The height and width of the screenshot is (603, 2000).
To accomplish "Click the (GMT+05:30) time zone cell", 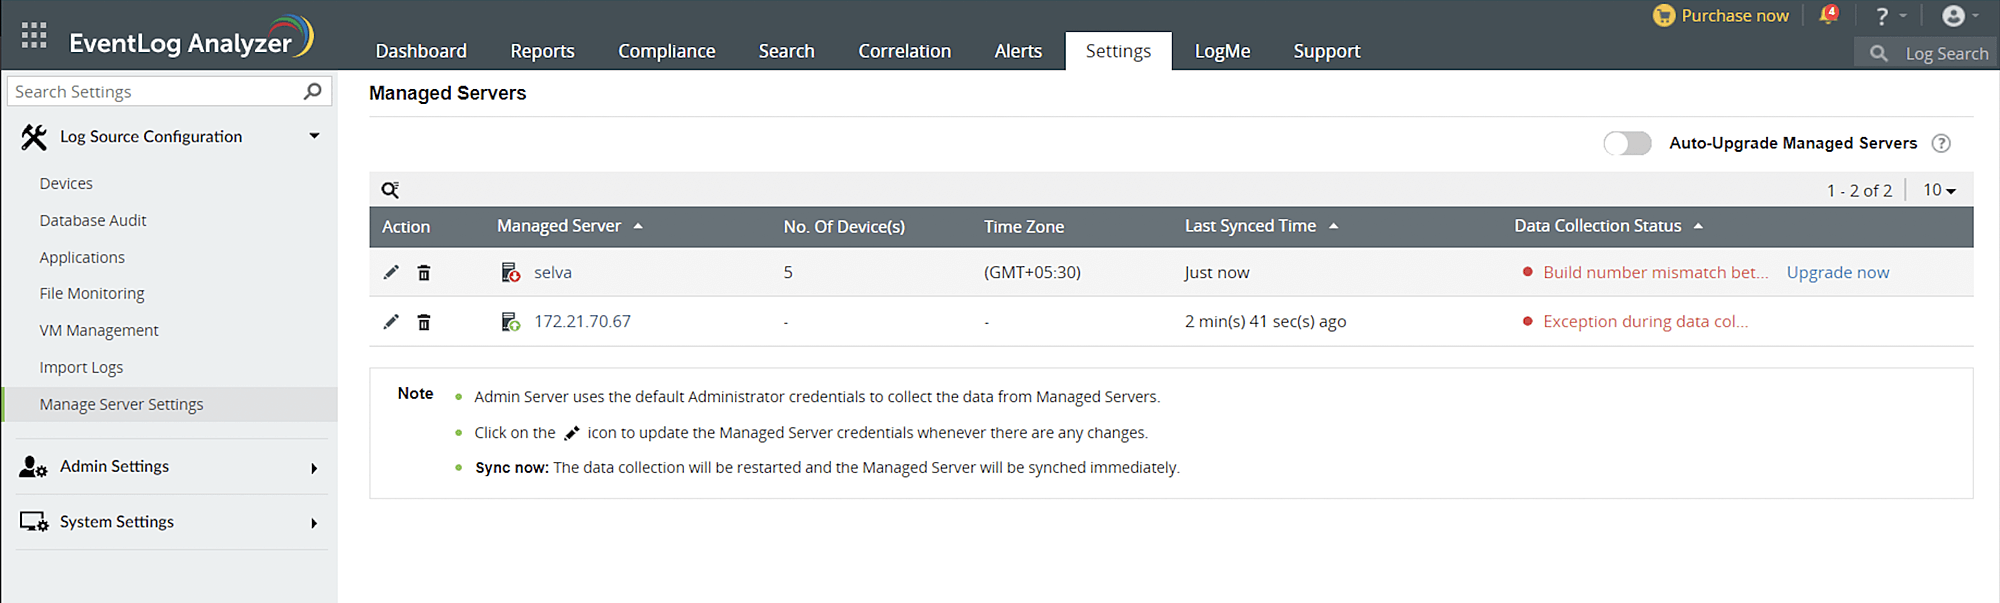I will [1032, 272].
